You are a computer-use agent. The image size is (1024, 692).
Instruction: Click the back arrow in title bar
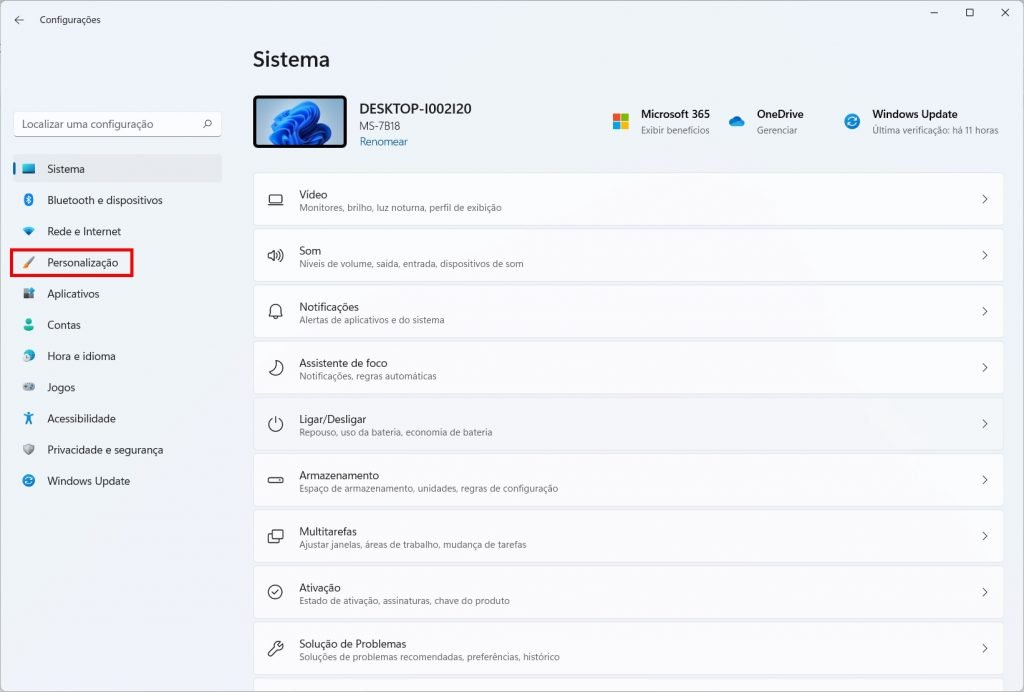pyautogui.click(x=19, y=20)
